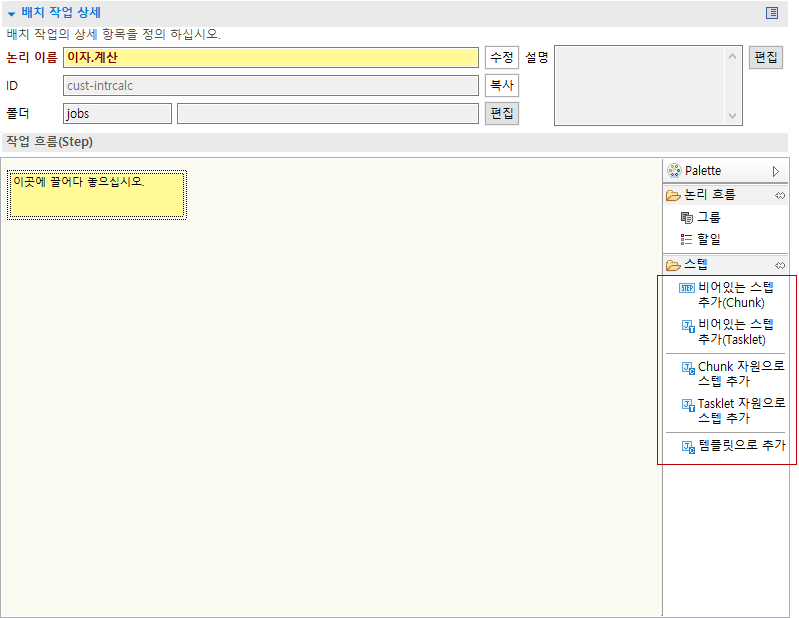799x618 pixels.
Task: Click the 편집 button beside description box
Action: click(x=765, y=57)
